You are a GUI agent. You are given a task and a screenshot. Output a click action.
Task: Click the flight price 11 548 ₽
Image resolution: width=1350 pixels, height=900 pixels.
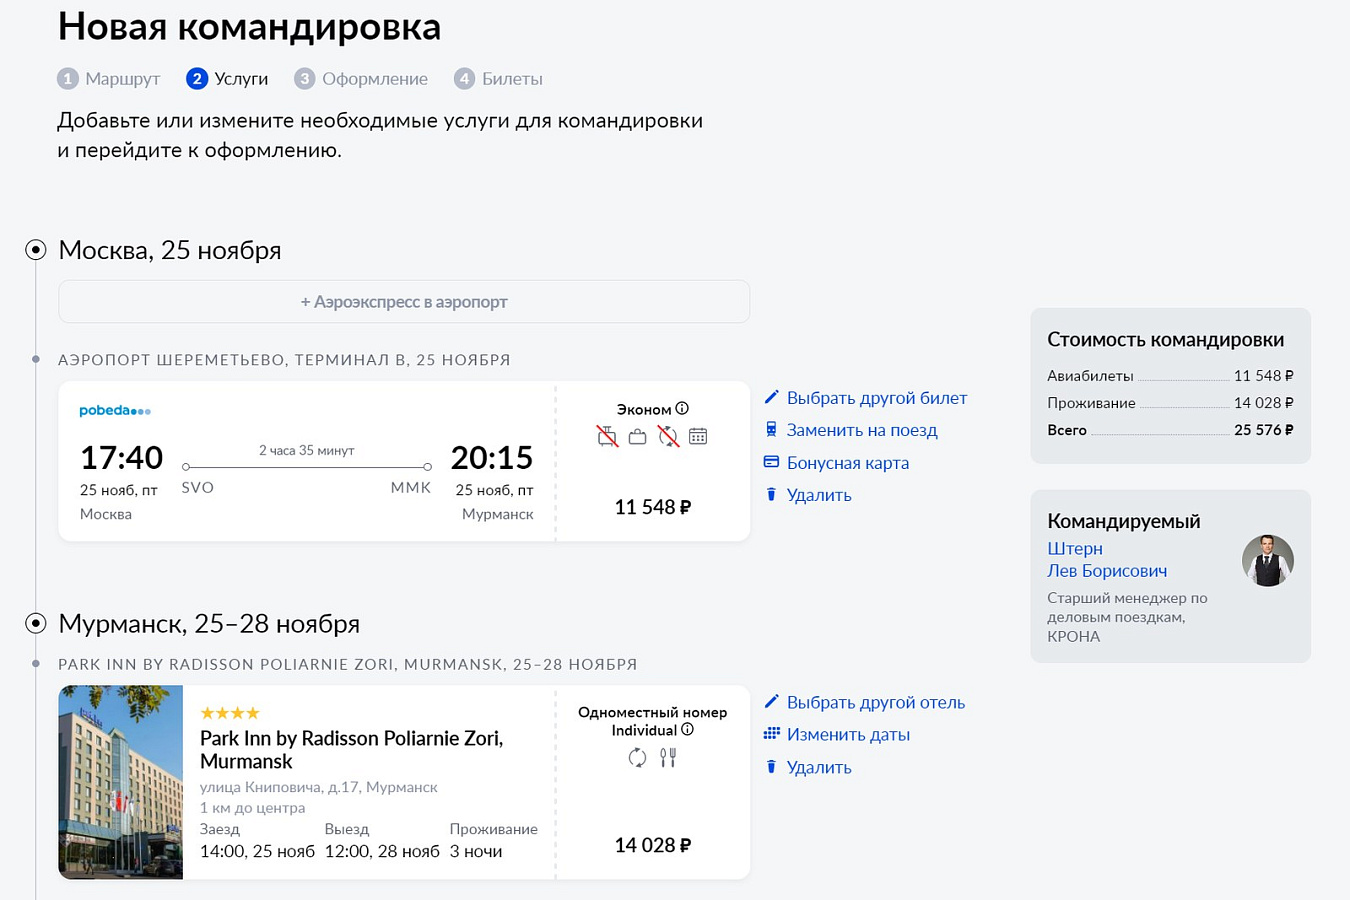(x=652, y=507)
